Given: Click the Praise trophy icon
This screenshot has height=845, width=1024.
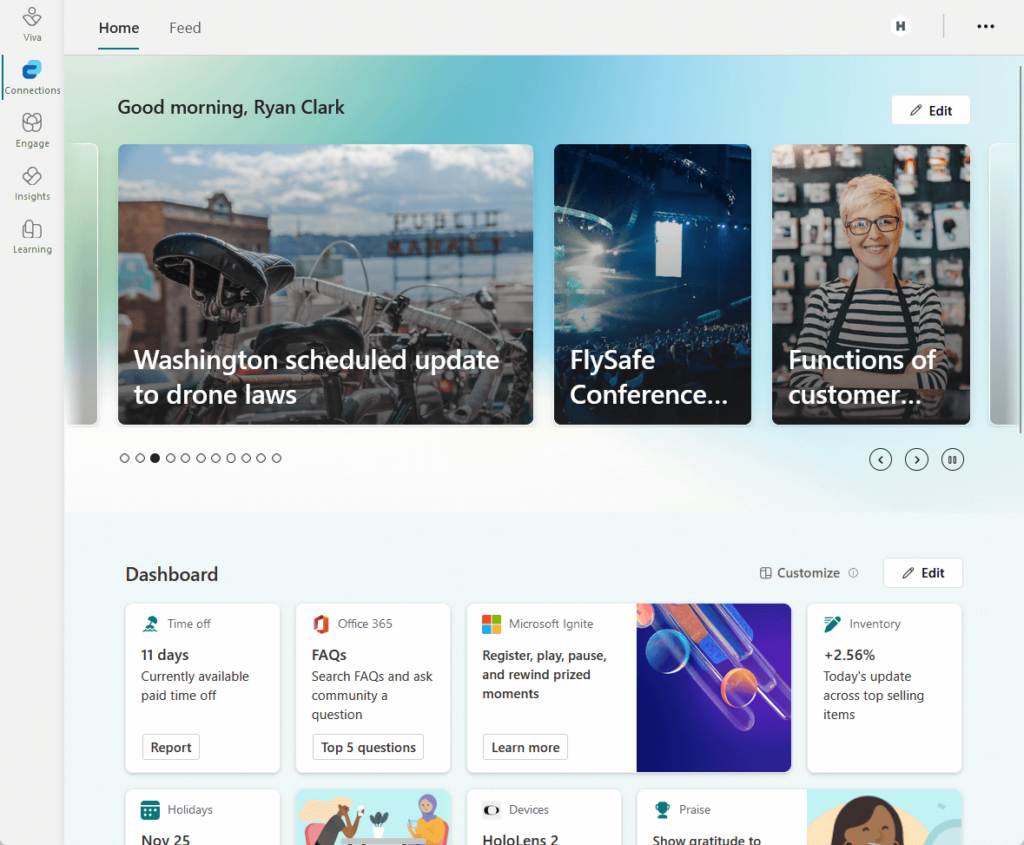Looking at the screenshot, I should click(x=662, y=810).
